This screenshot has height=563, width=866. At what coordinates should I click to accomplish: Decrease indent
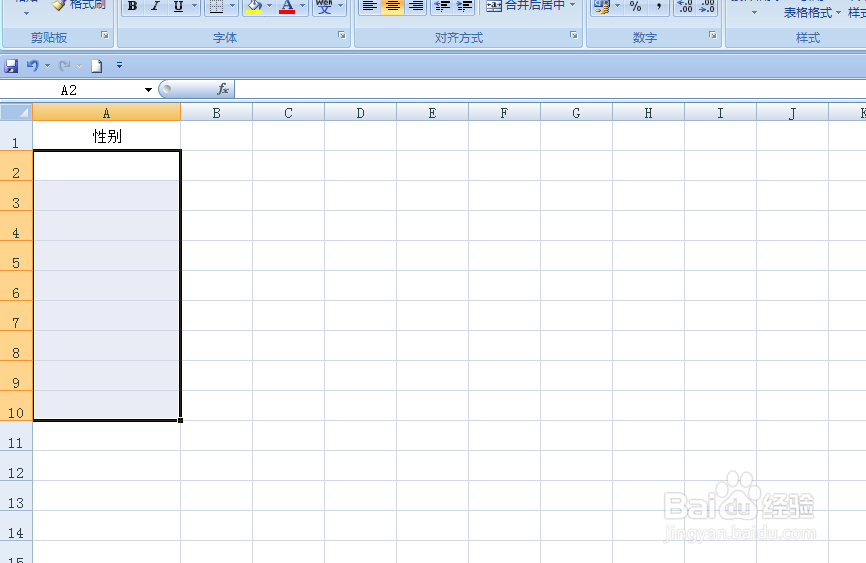tap(442, 7)
